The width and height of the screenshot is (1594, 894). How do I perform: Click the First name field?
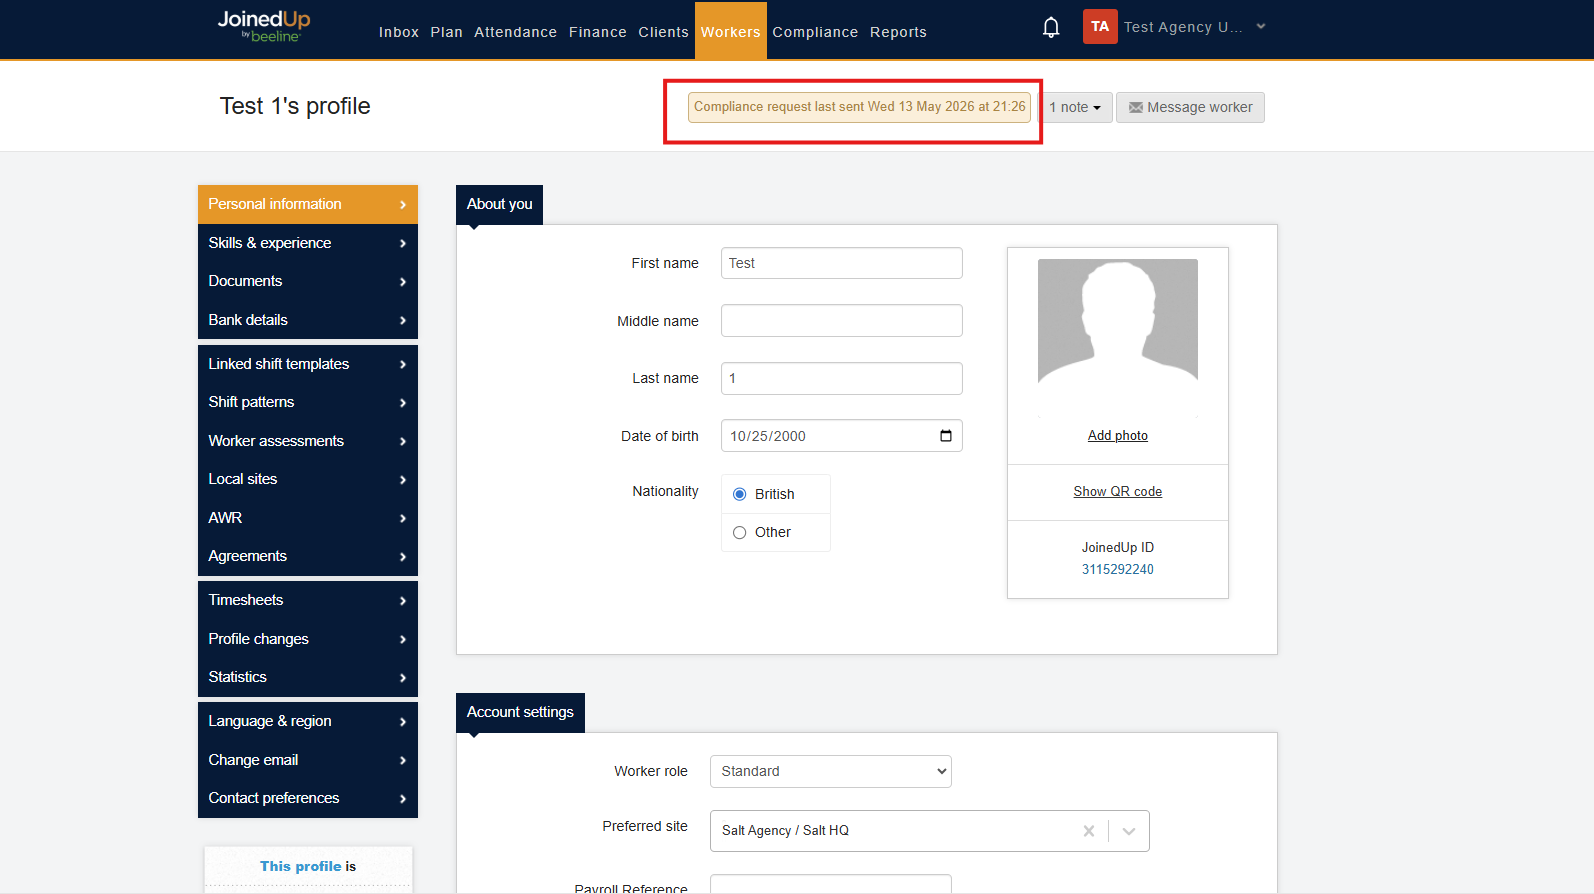tap(842, 263)
